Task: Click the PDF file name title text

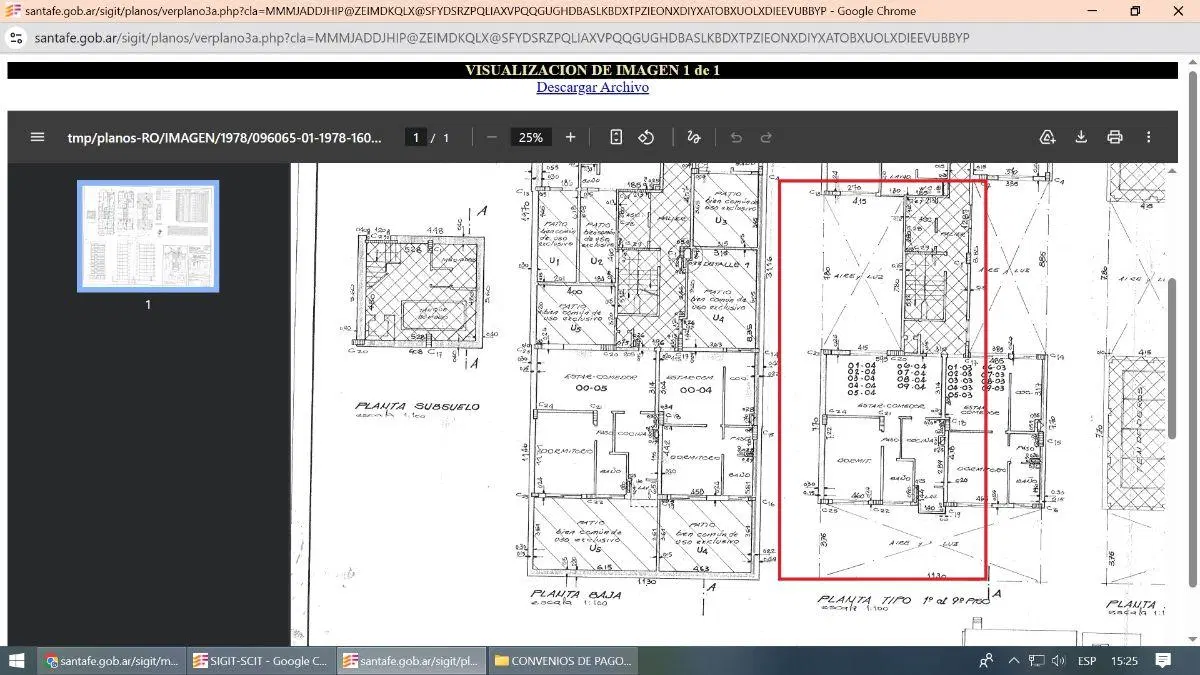Action: coord(225,137)
